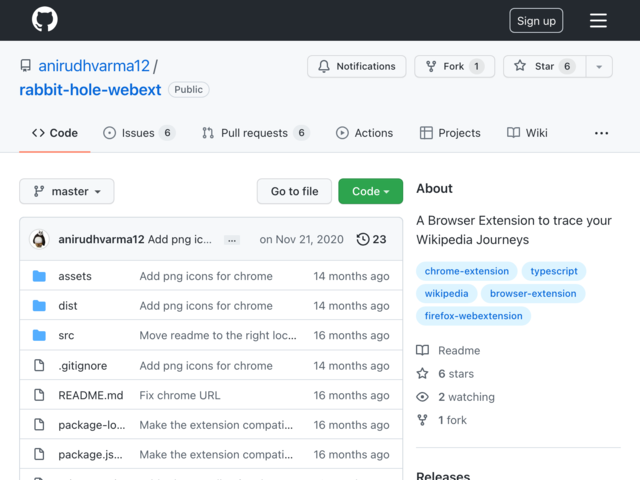Click the Wiki book icon
Image resolution: width=640 pixels, height=480 pixels.
pyautogui.click(x=513, y=133)
